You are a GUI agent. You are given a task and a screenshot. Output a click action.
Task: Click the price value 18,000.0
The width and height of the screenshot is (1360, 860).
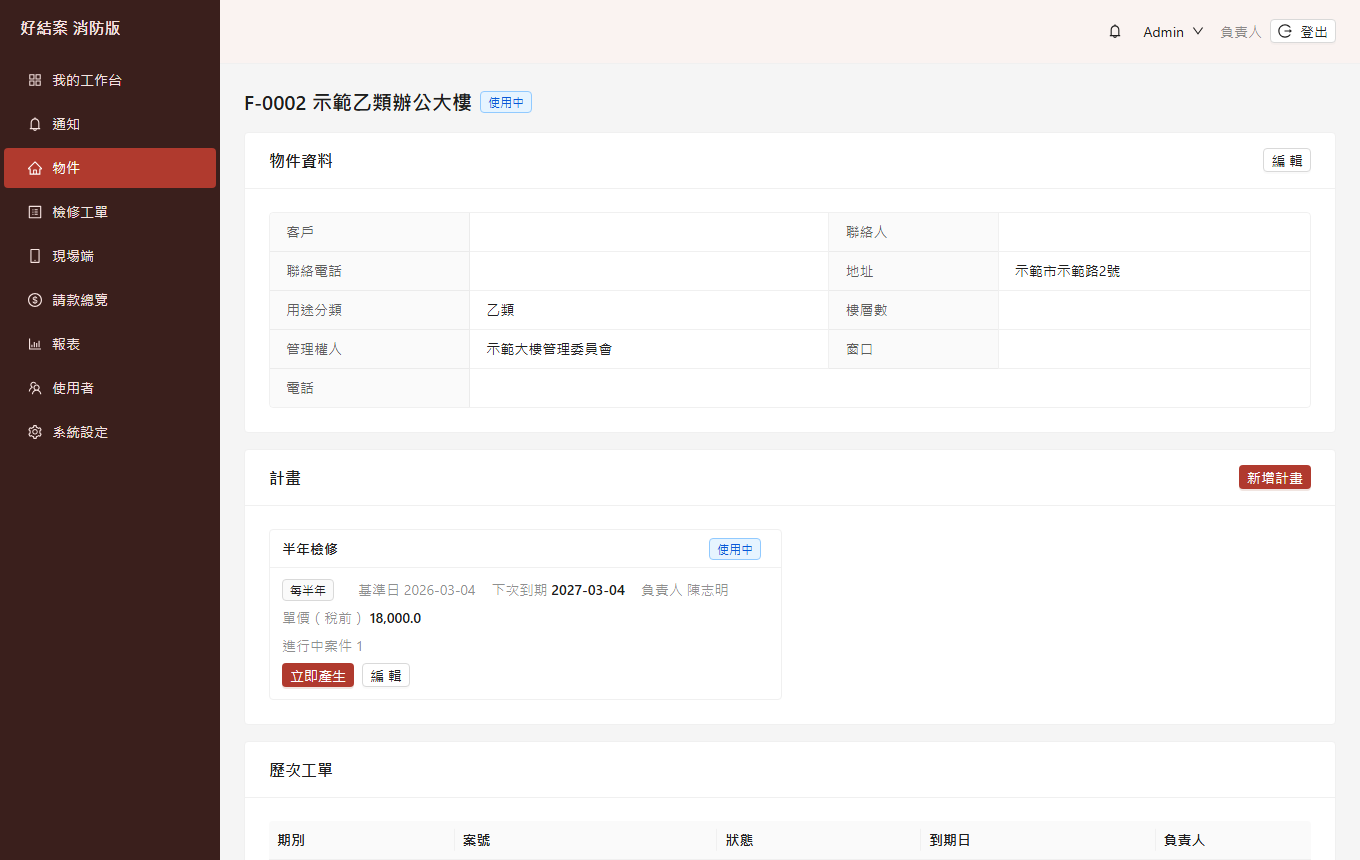[x=395, y=618]
